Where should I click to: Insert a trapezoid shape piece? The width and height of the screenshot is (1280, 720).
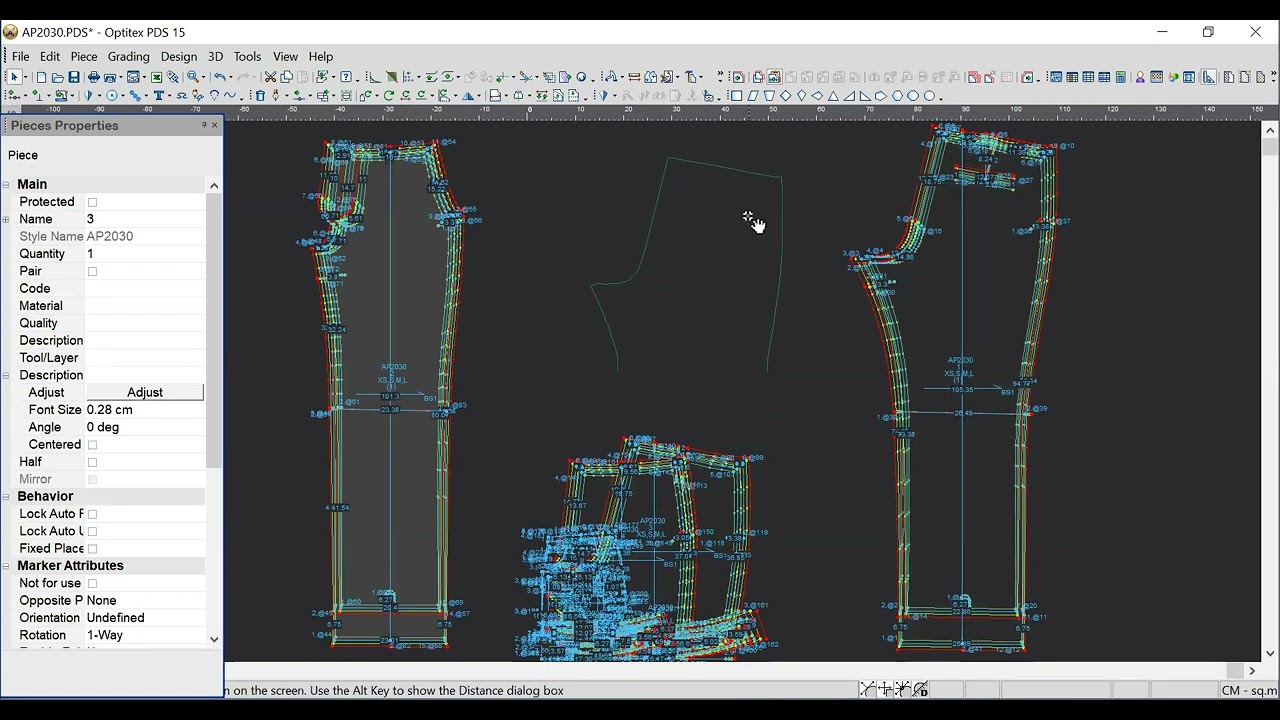coord(769,96)
